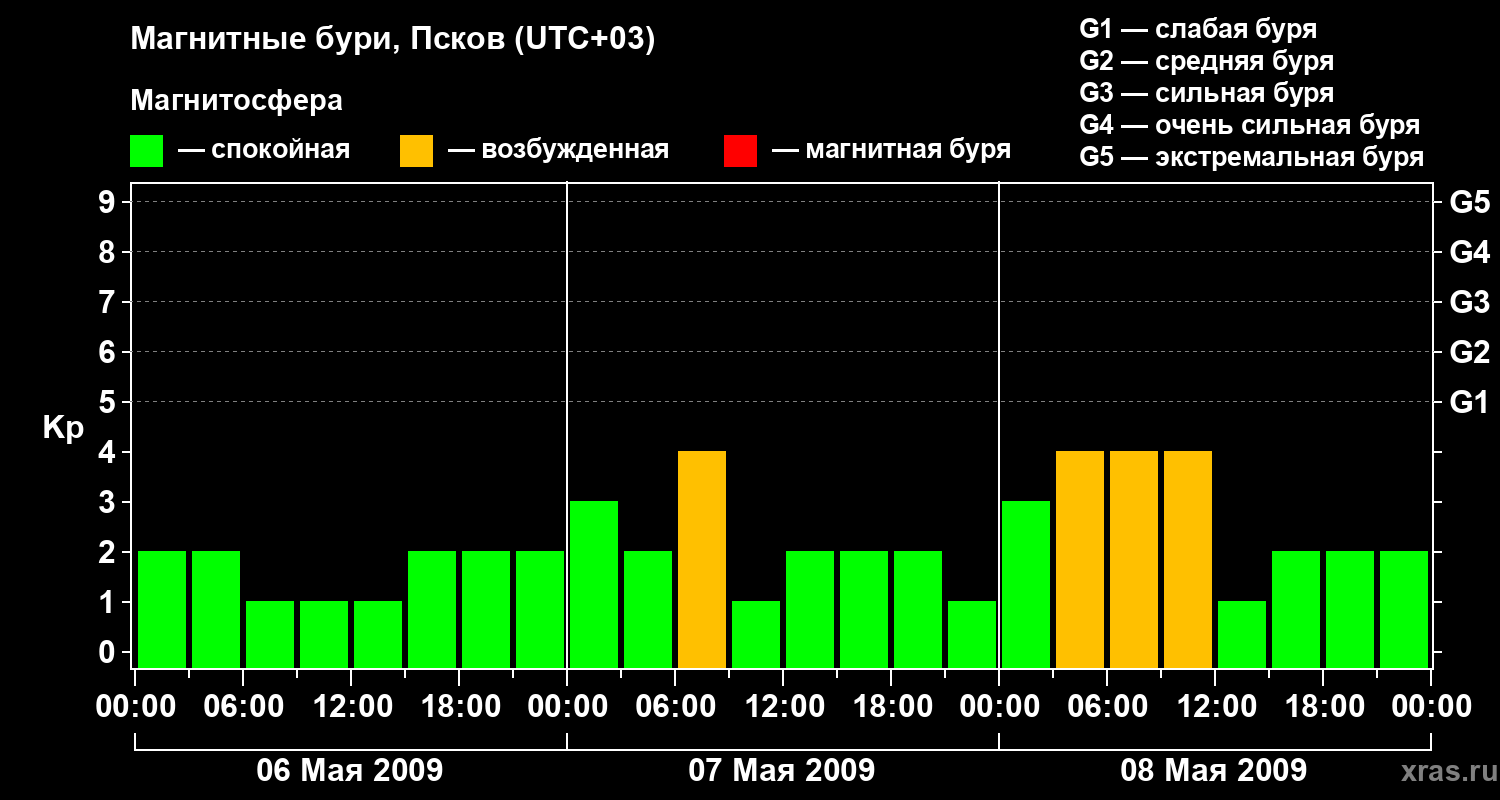The height and width of the screenshot is (800, 1500).
Task: Click the '06:00' time label of 08 Мая
Action: tap(1107, 706)
